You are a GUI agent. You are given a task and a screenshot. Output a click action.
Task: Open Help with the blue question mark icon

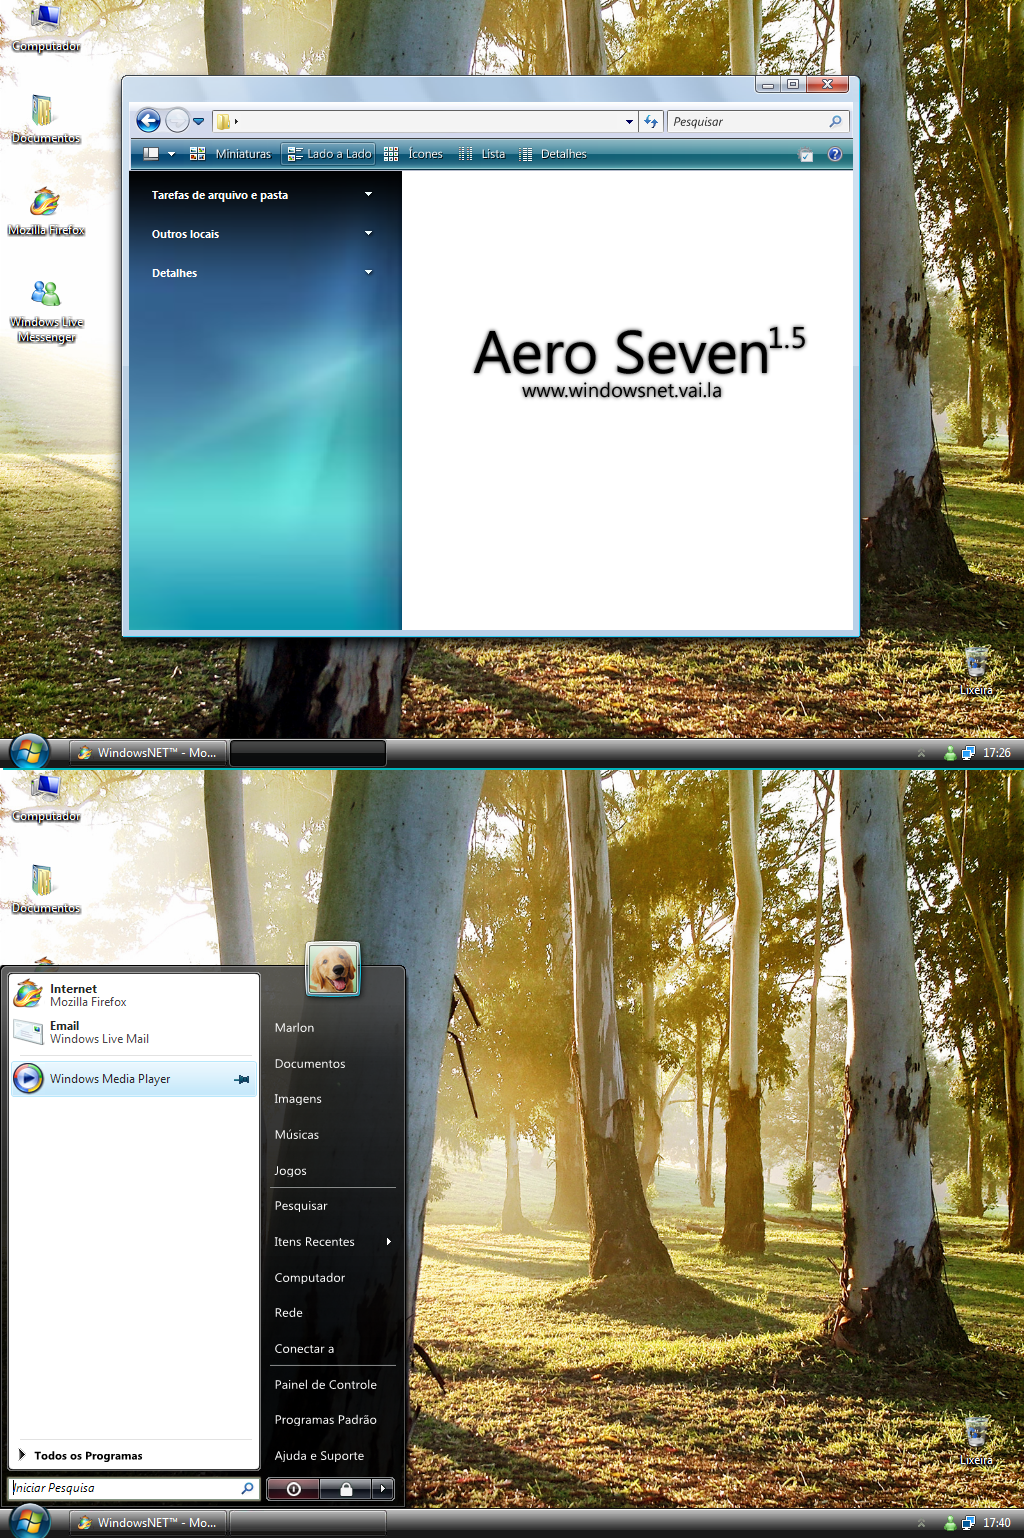point(835,154)
